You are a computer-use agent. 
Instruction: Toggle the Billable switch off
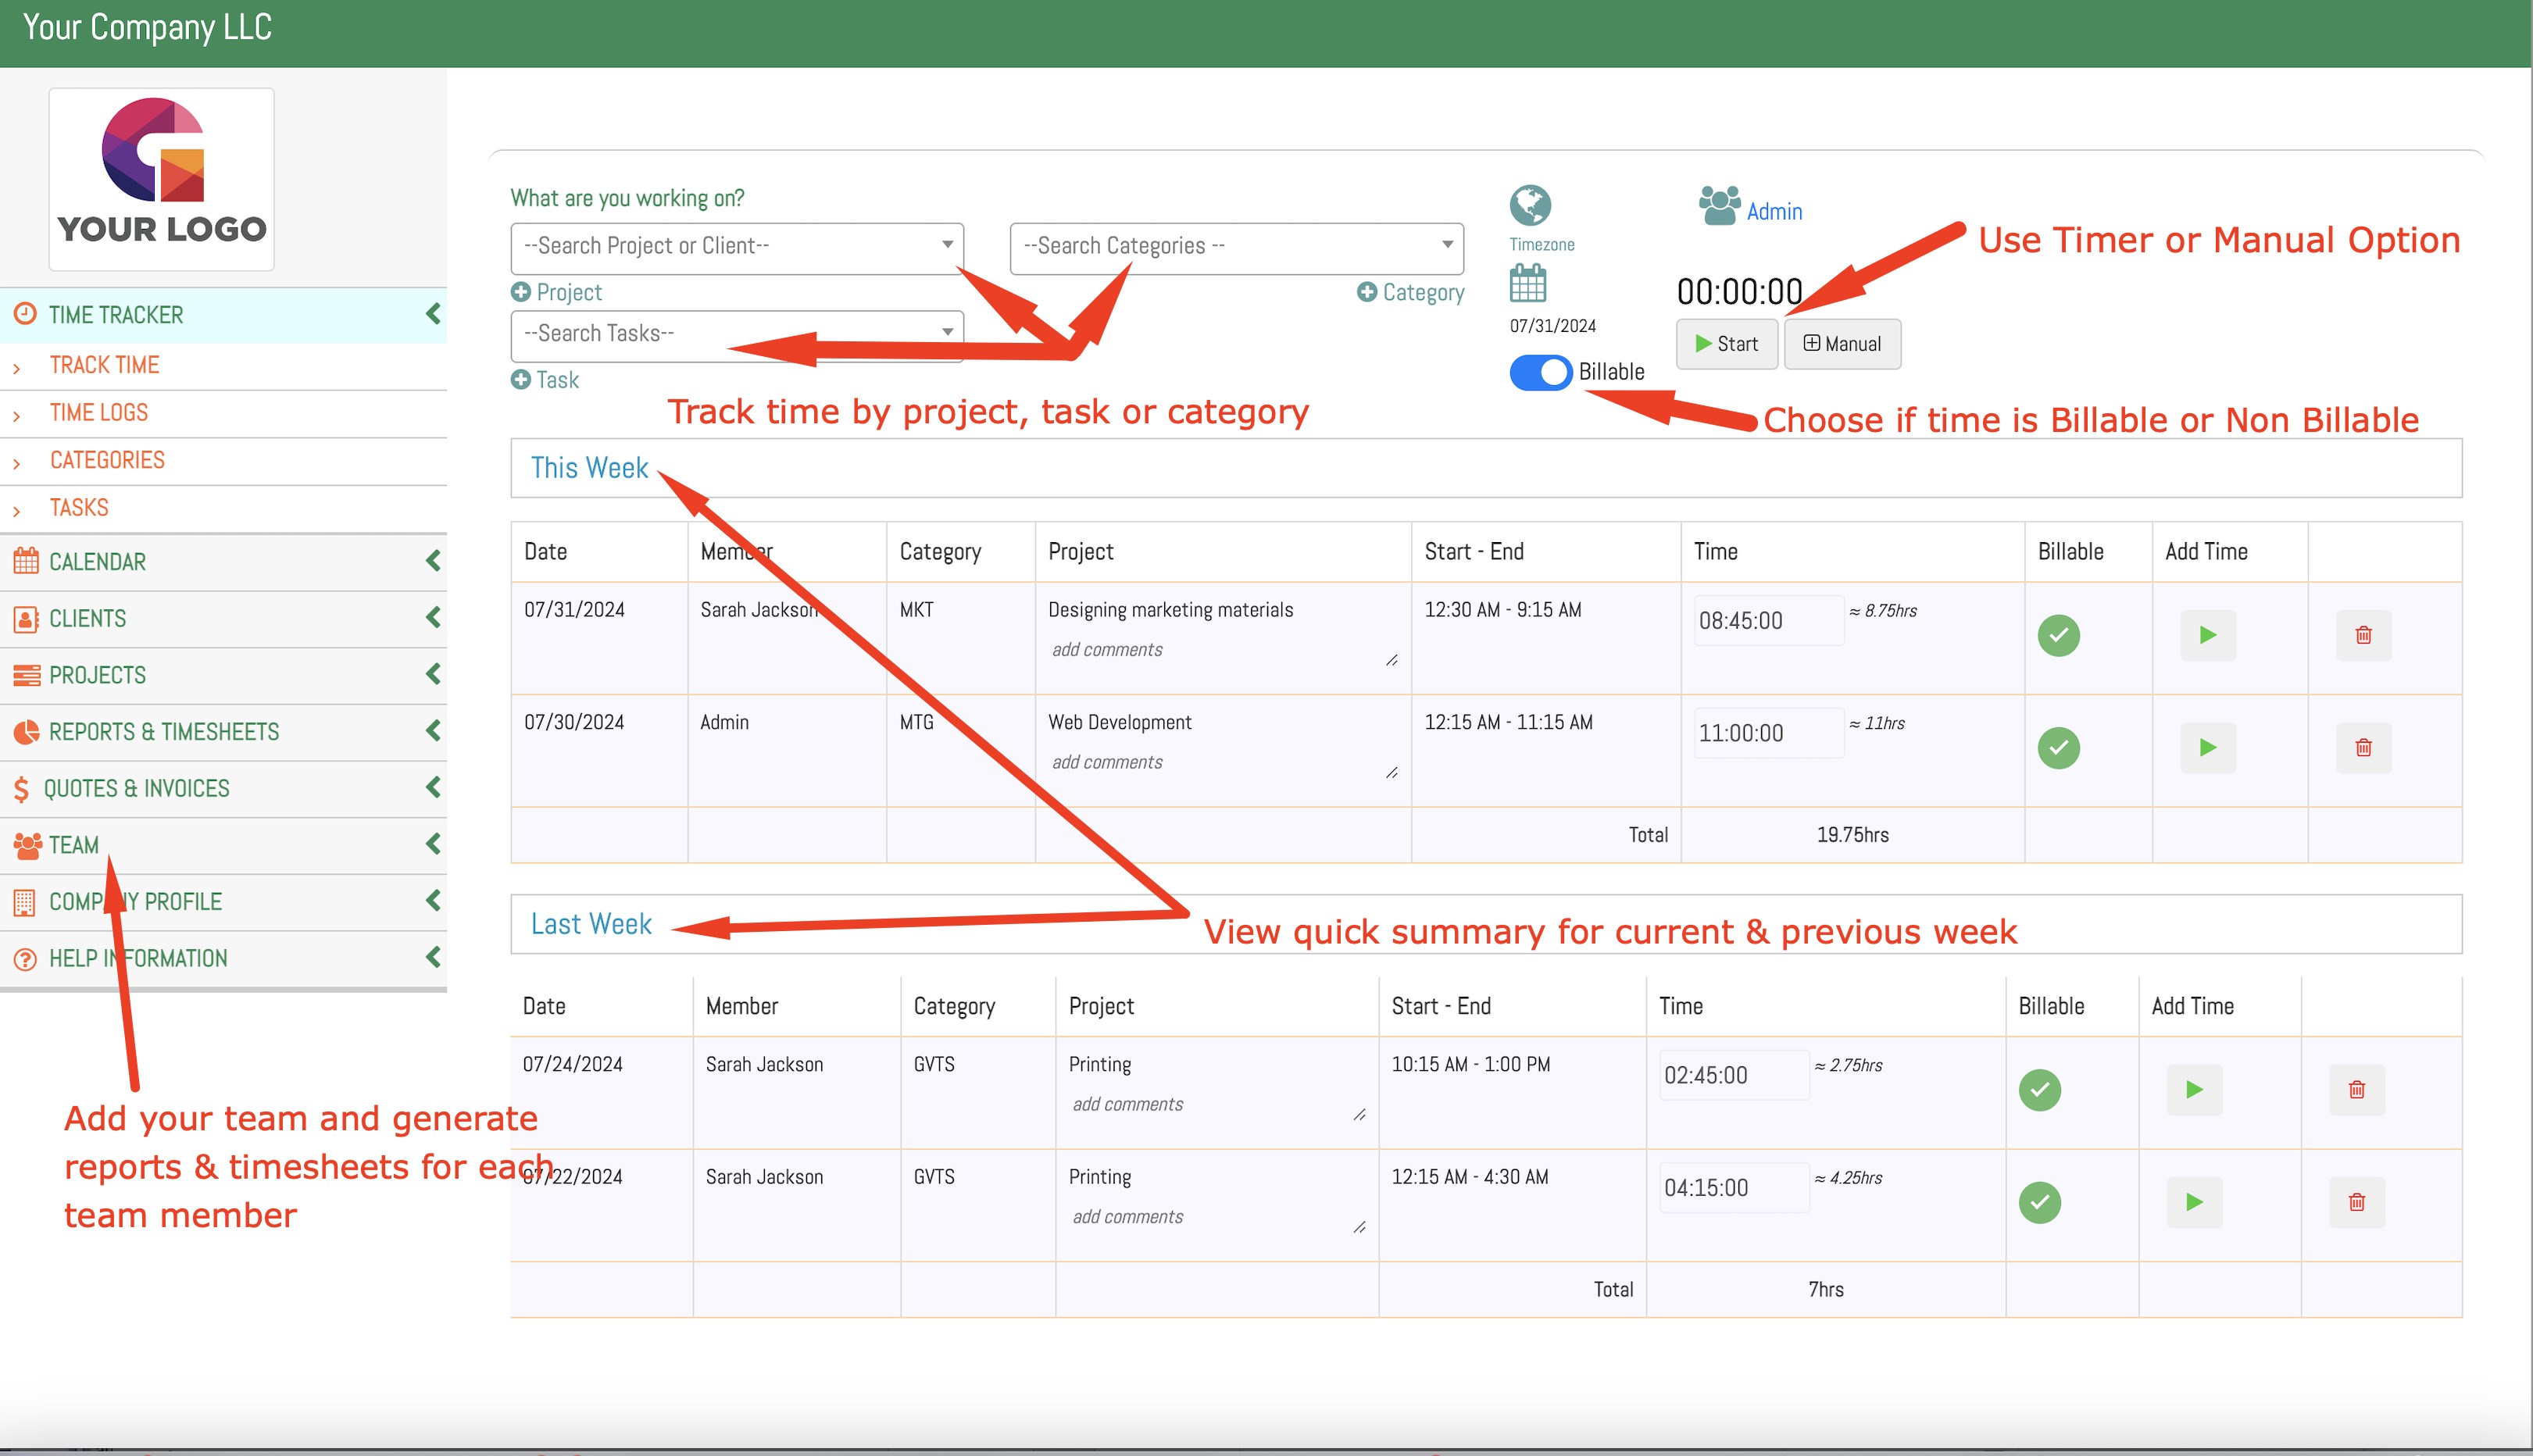1540,372
